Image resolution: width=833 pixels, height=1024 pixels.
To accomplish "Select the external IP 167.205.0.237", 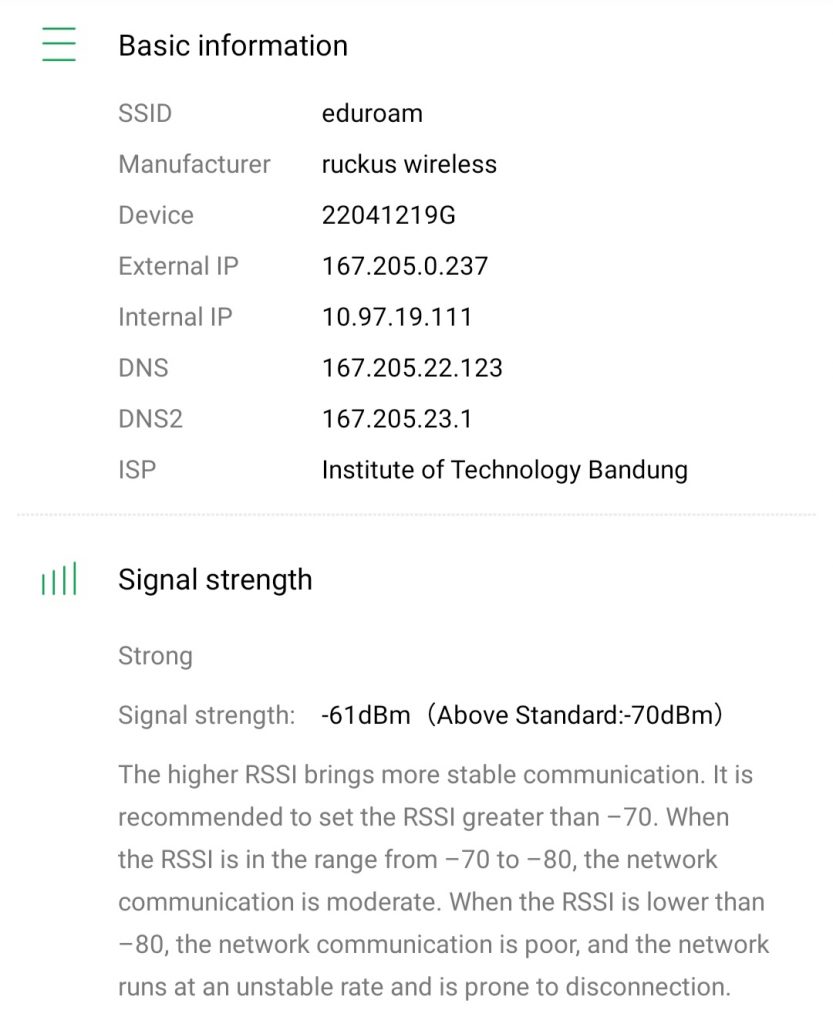I will coord(405,266).
